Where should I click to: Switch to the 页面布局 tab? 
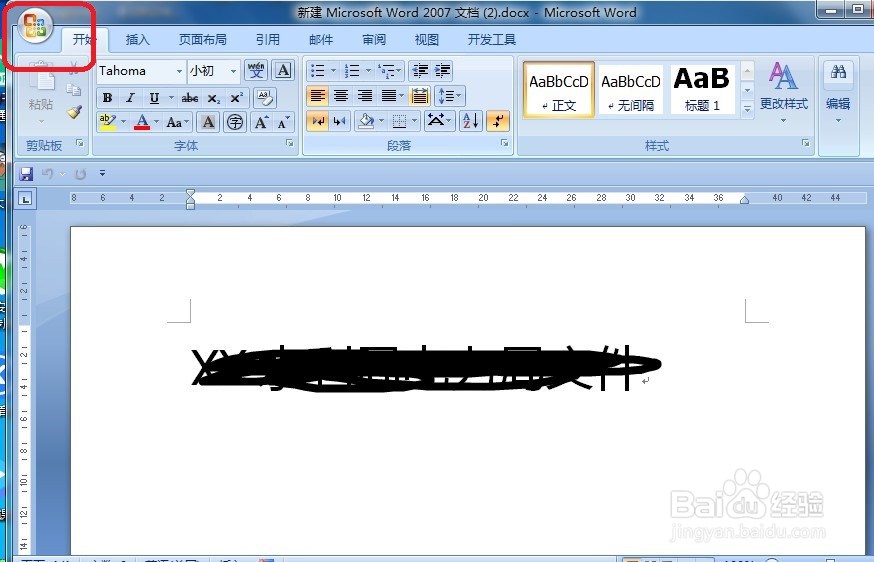tap(202, 40)
